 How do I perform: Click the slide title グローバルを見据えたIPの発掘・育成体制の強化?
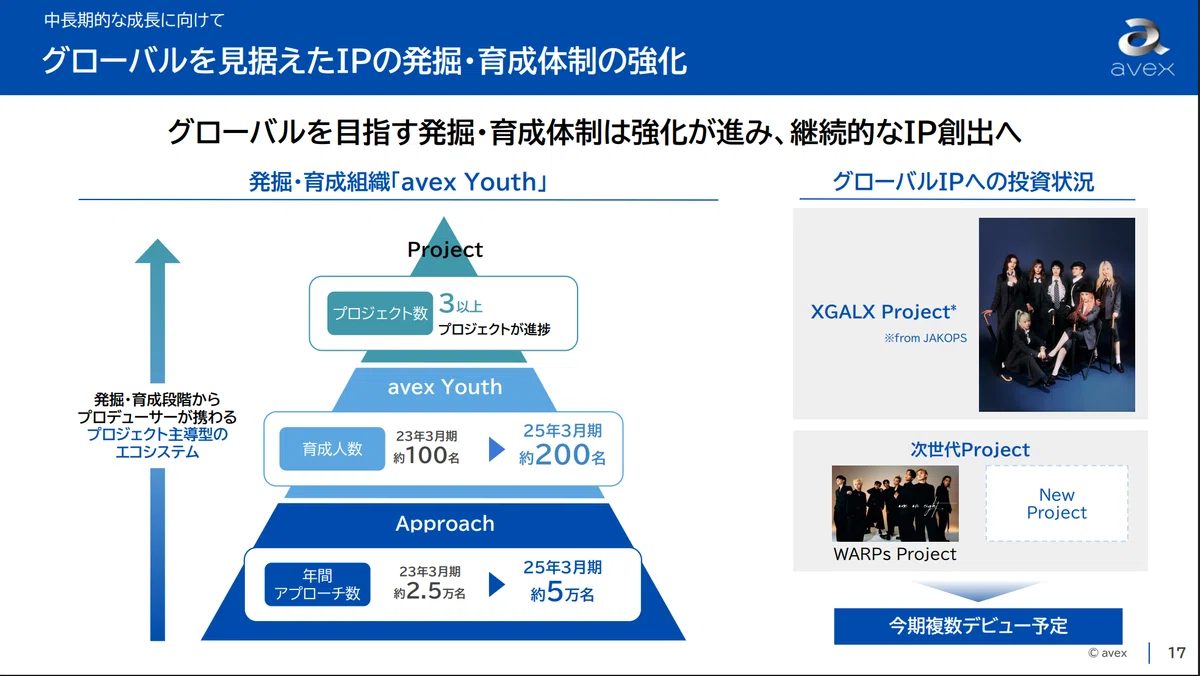(364, 61)
